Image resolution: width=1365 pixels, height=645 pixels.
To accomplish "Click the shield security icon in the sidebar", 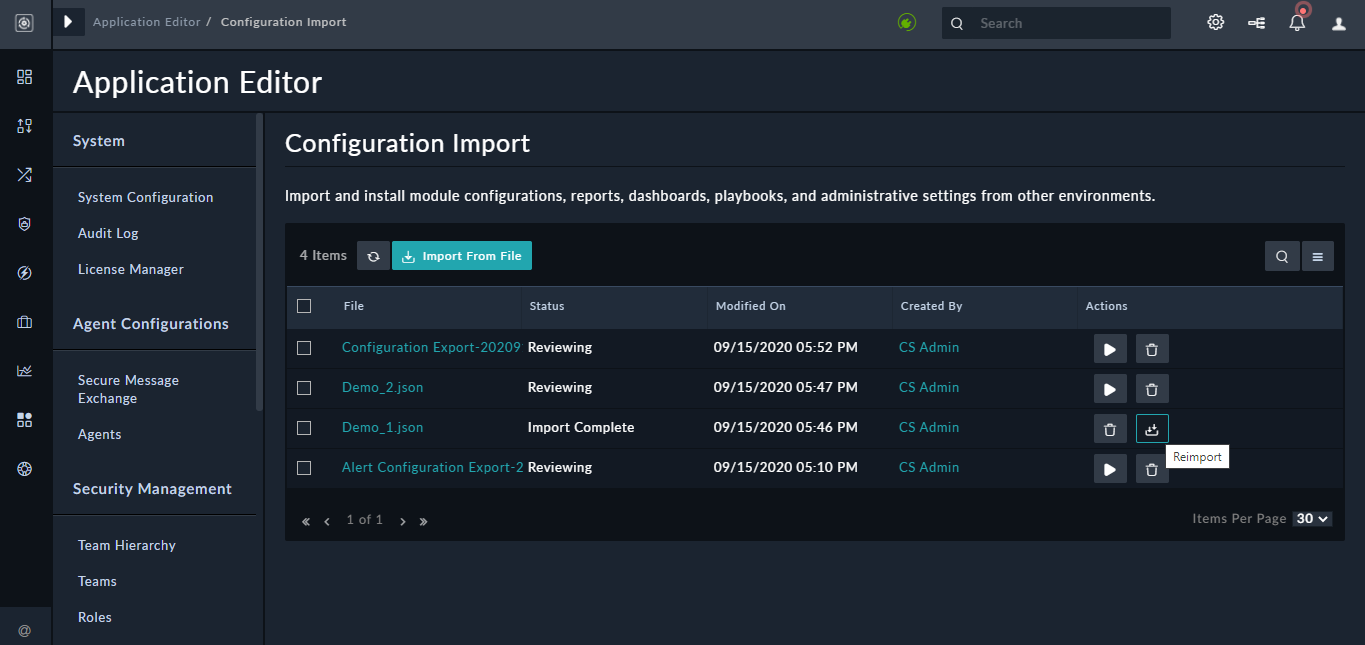I will pos(24,224).
